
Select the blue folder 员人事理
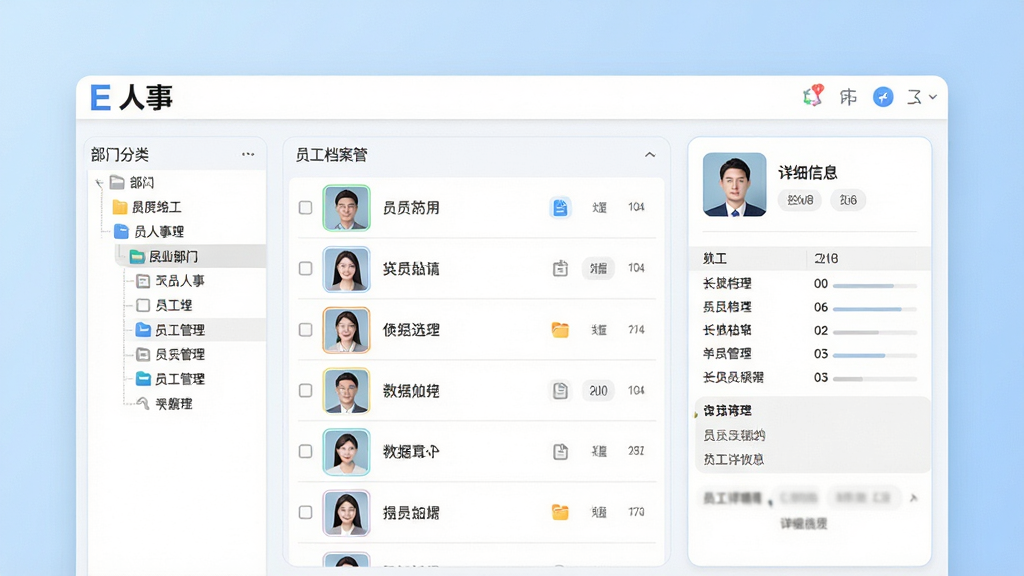pos(148,232)
